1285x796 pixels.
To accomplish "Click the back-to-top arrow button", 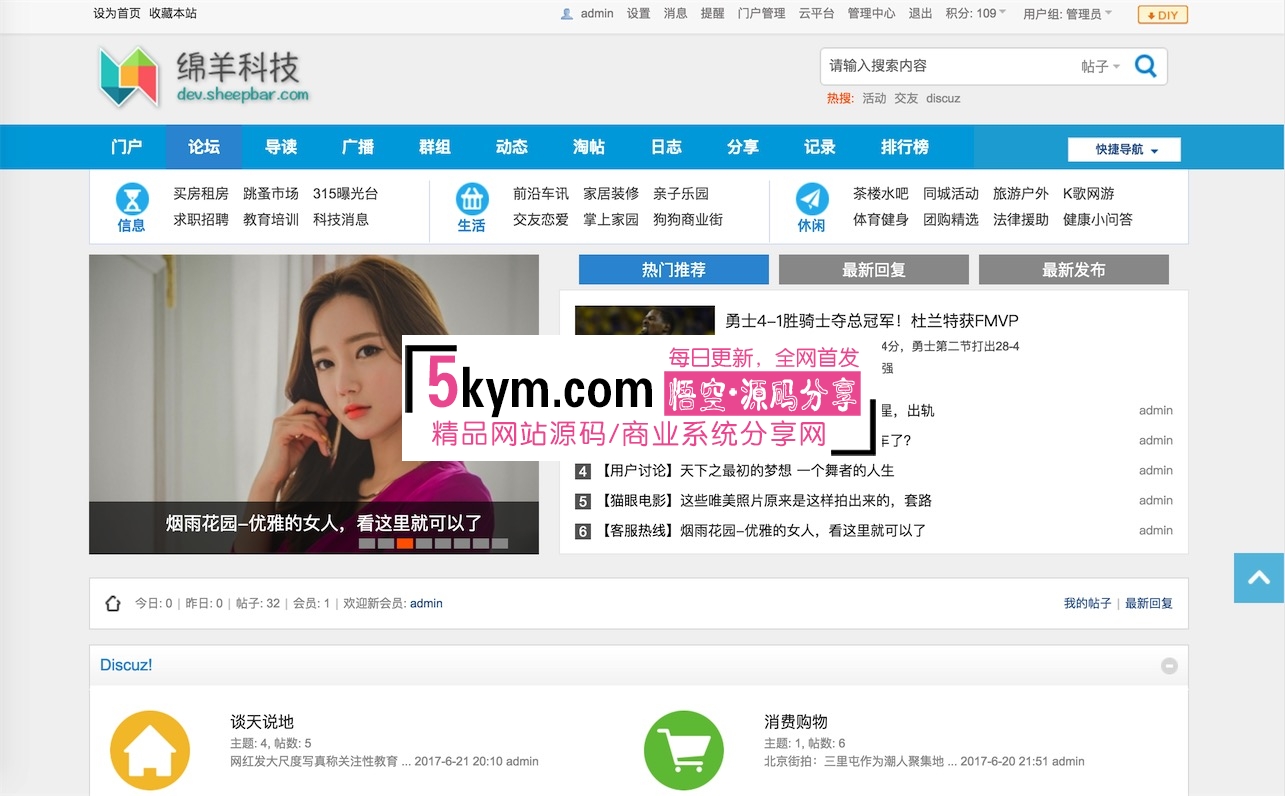I will 1259,577.
